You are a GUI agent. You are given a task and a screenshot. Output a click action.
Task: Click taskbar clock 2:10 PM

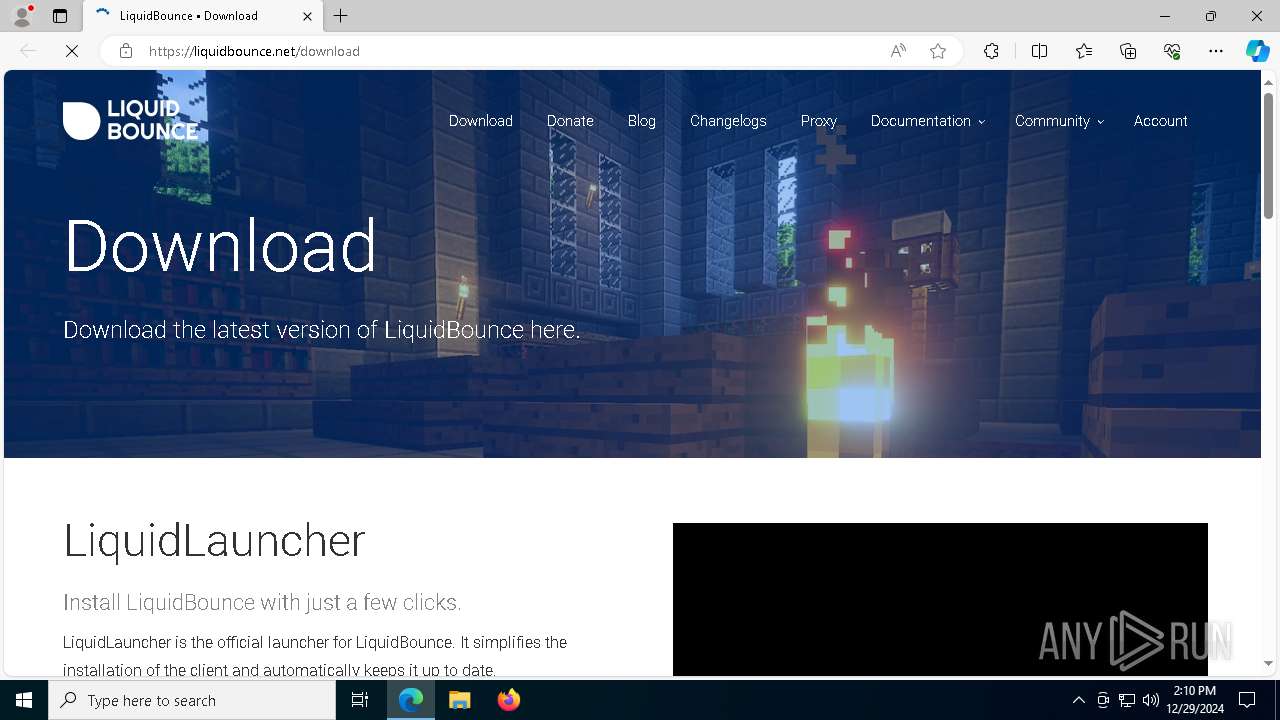pos(1194,700)
